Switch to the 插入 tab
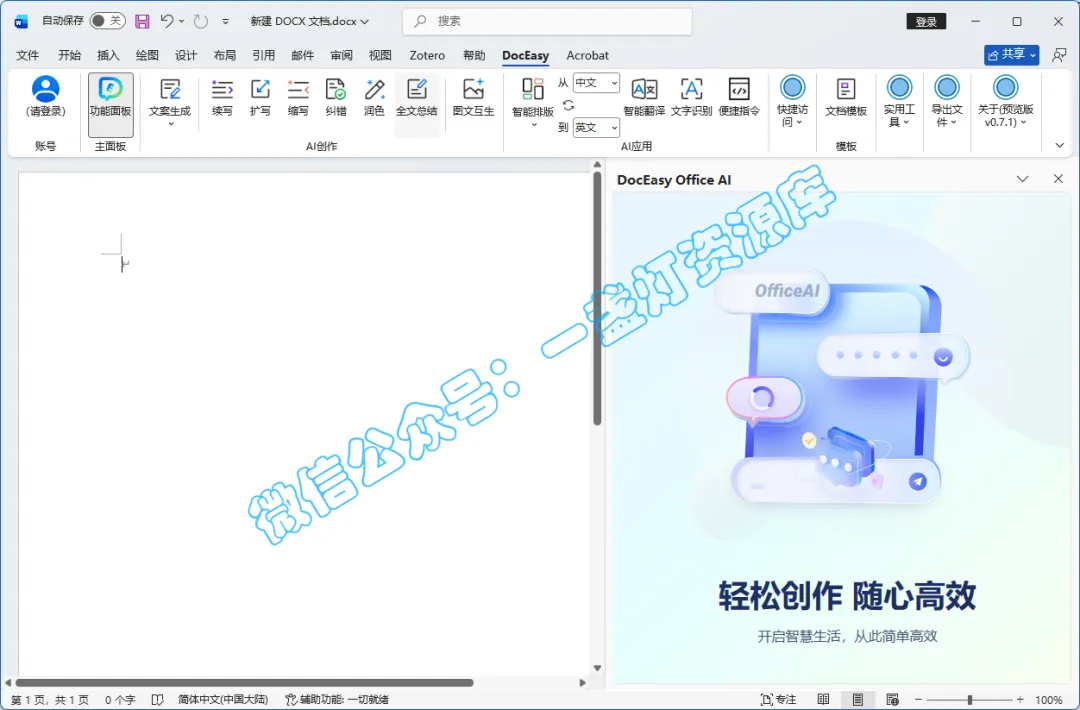The image size is (1080, 710). click(x=108, y=55)
